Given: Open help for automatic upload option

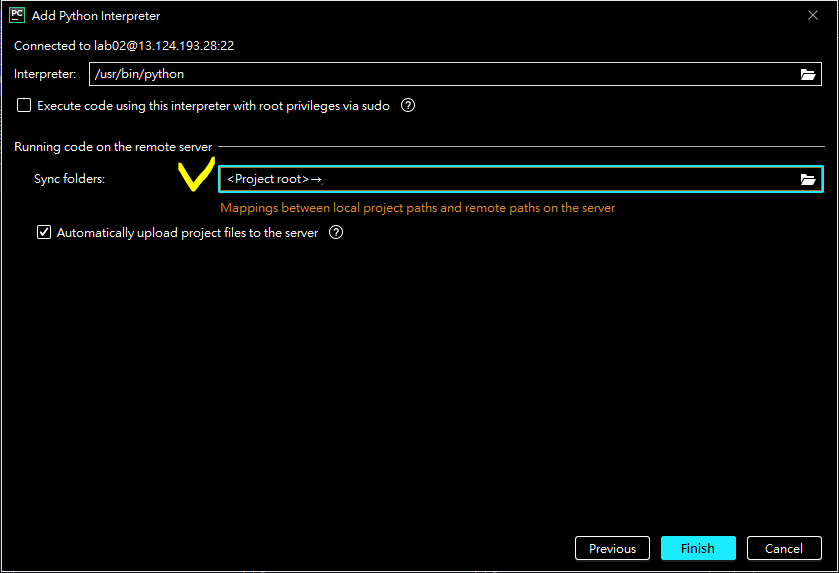Looking at the screenshot, I should click(335, 232).
